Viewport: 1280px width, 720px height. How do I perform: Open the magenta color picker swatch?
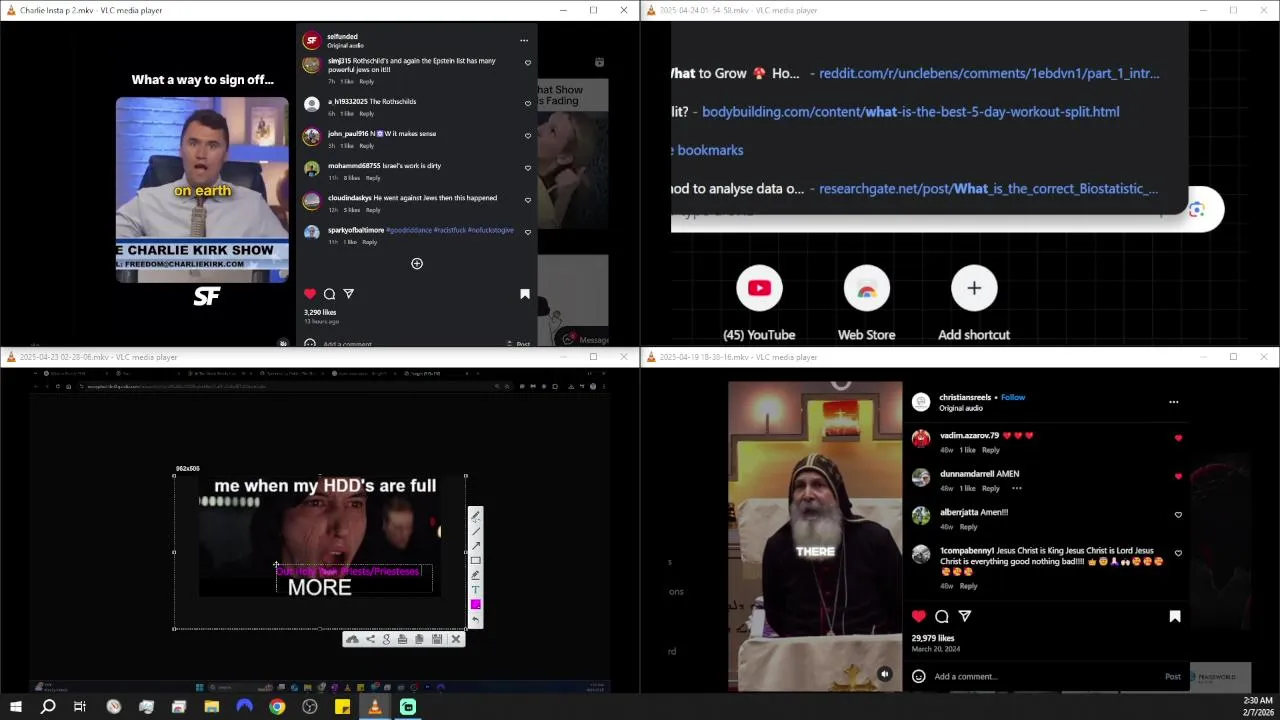tap(475, 604)
